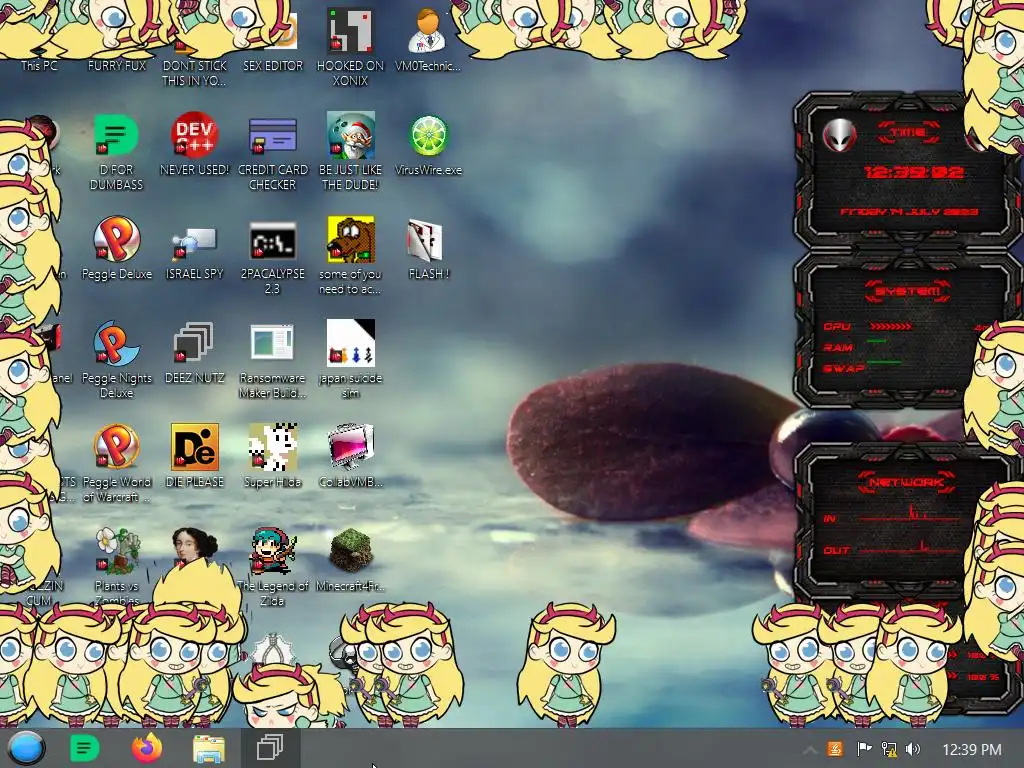The image size is (1024, 768).
Task: Launch Minecraft4Fr grass block icon
Action: point(351,551)
